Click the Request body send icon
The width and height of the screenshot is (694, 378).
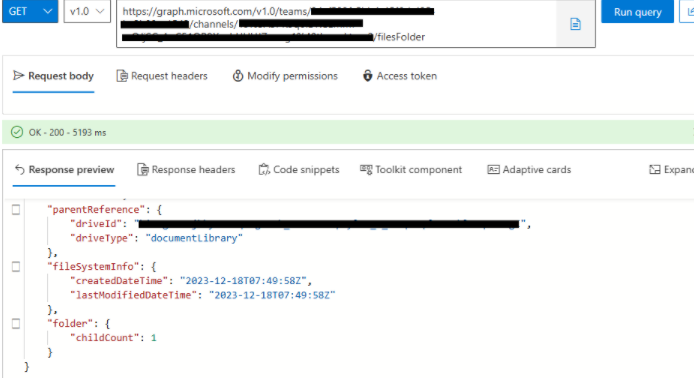coord(19,76)
